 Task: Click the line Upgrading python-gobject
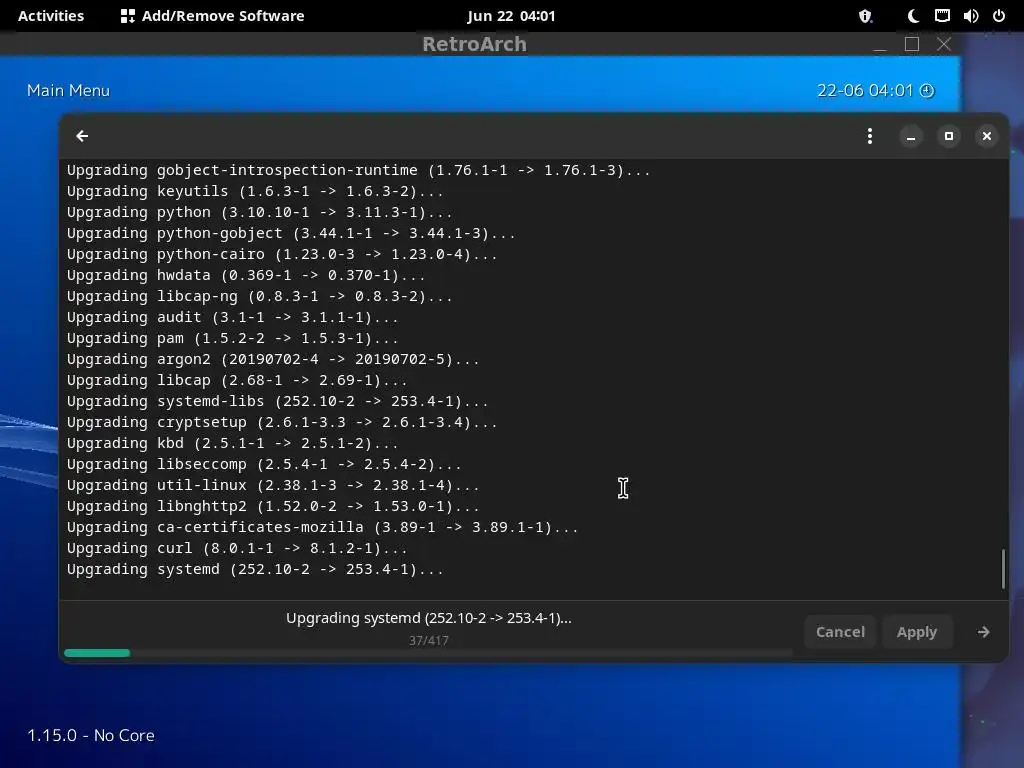click(x=291, y=233)
